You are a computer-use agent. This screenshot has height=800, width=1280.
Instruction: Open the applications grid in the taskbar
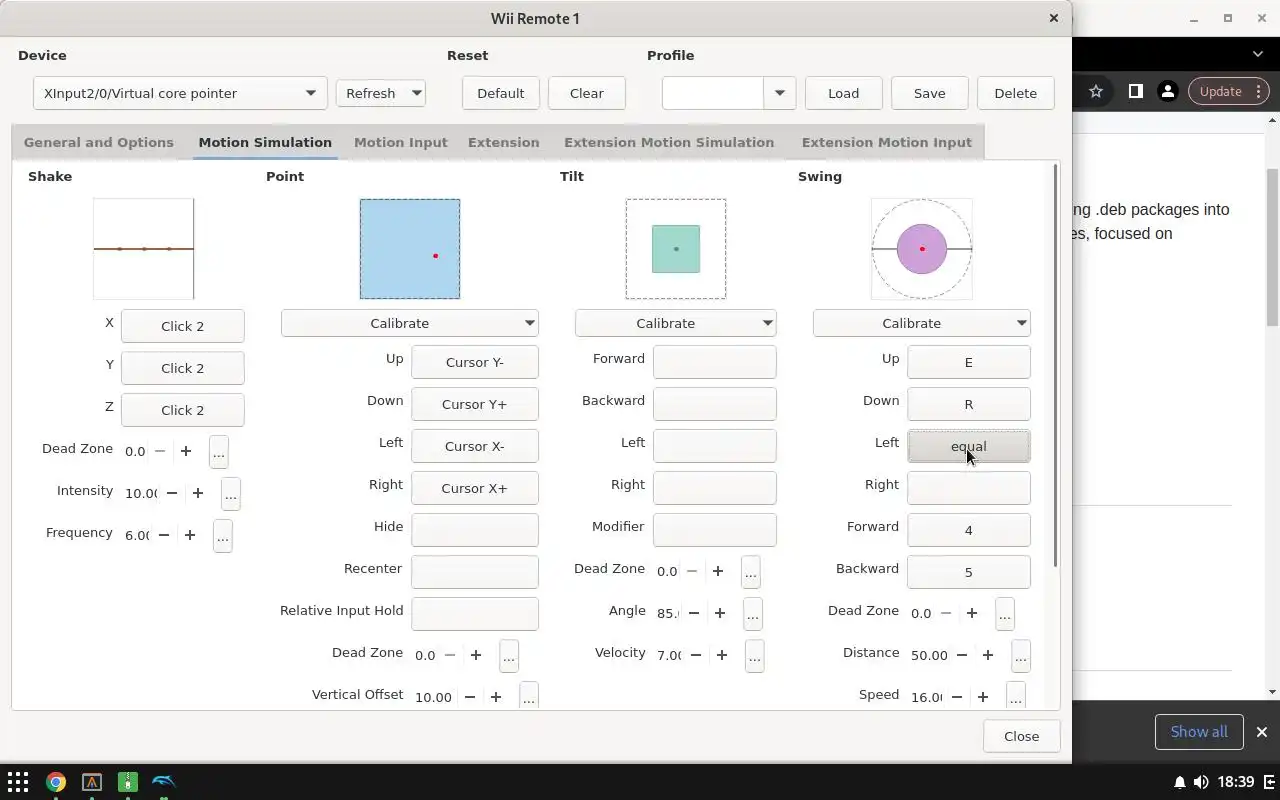click(x=18, y=782)
